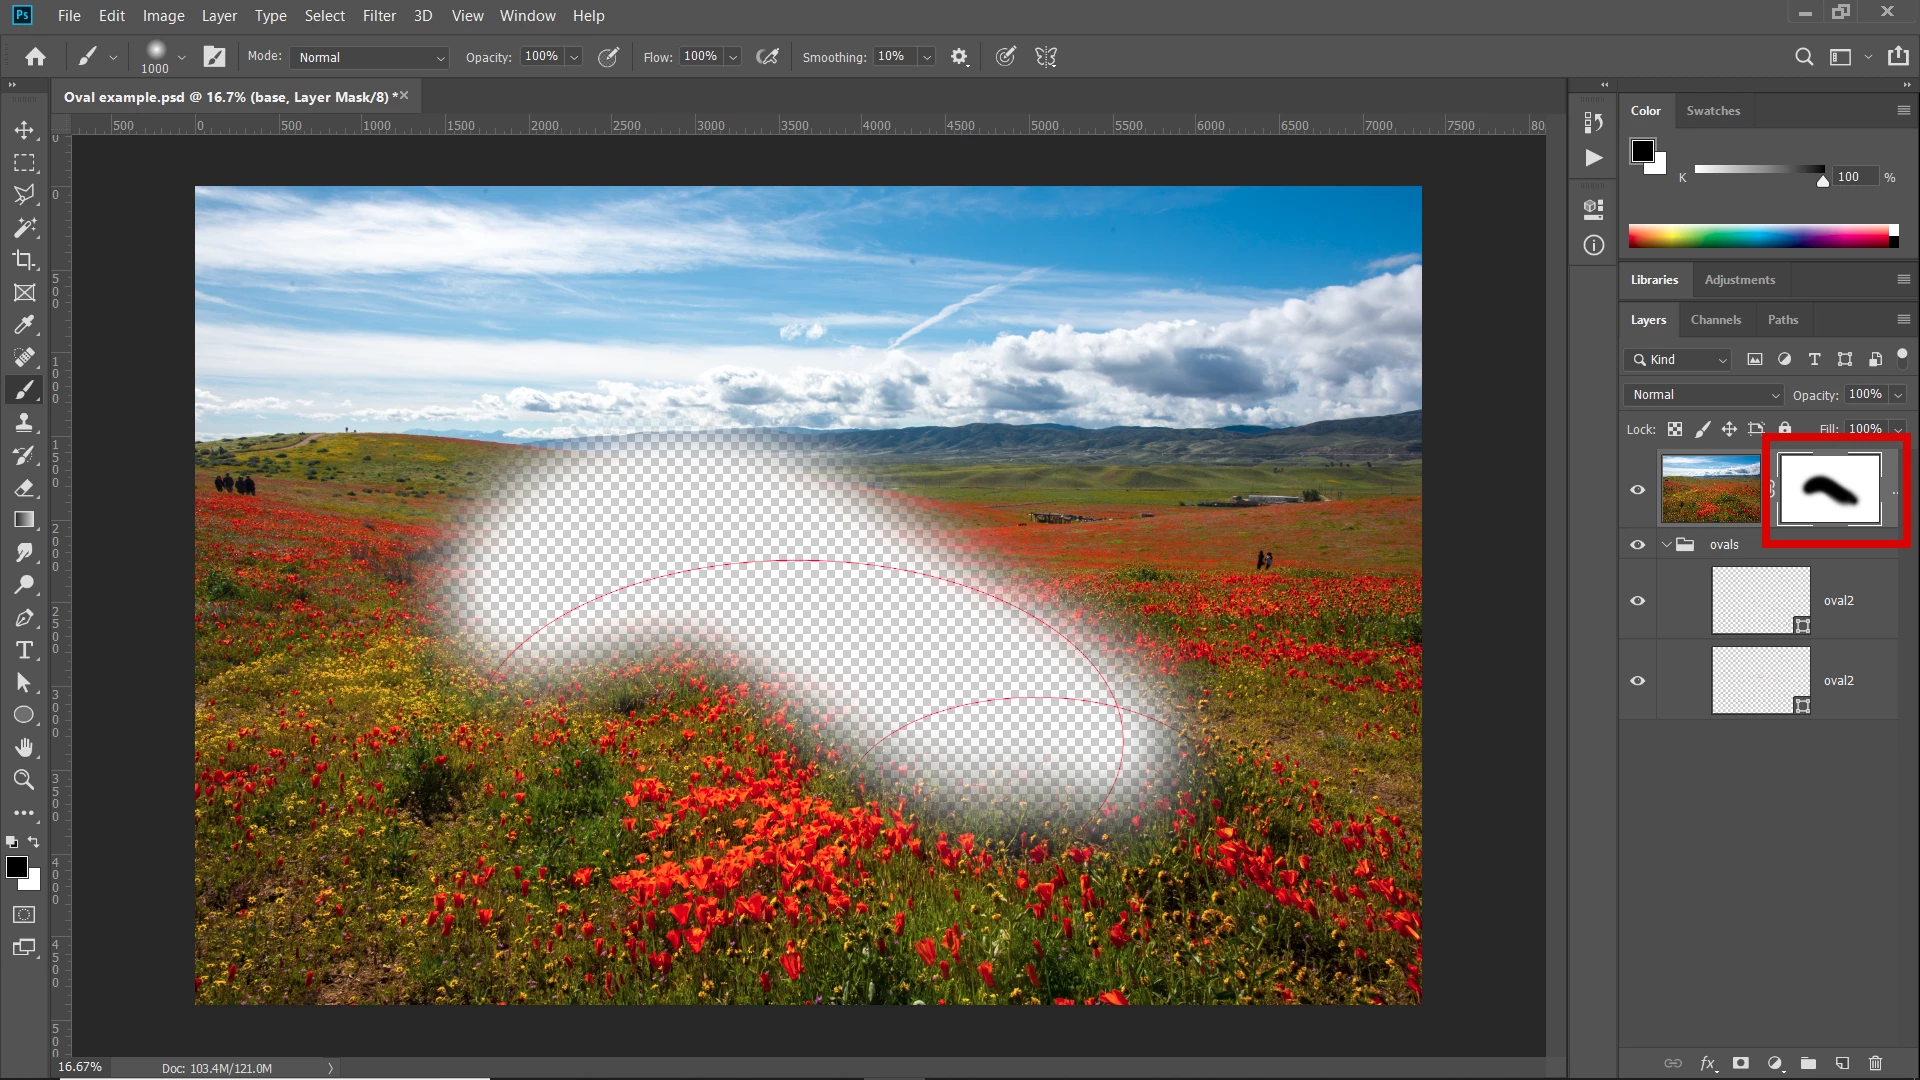Click the trash icon to delete layer

pyautogui.click(x=1875, y=1063)
